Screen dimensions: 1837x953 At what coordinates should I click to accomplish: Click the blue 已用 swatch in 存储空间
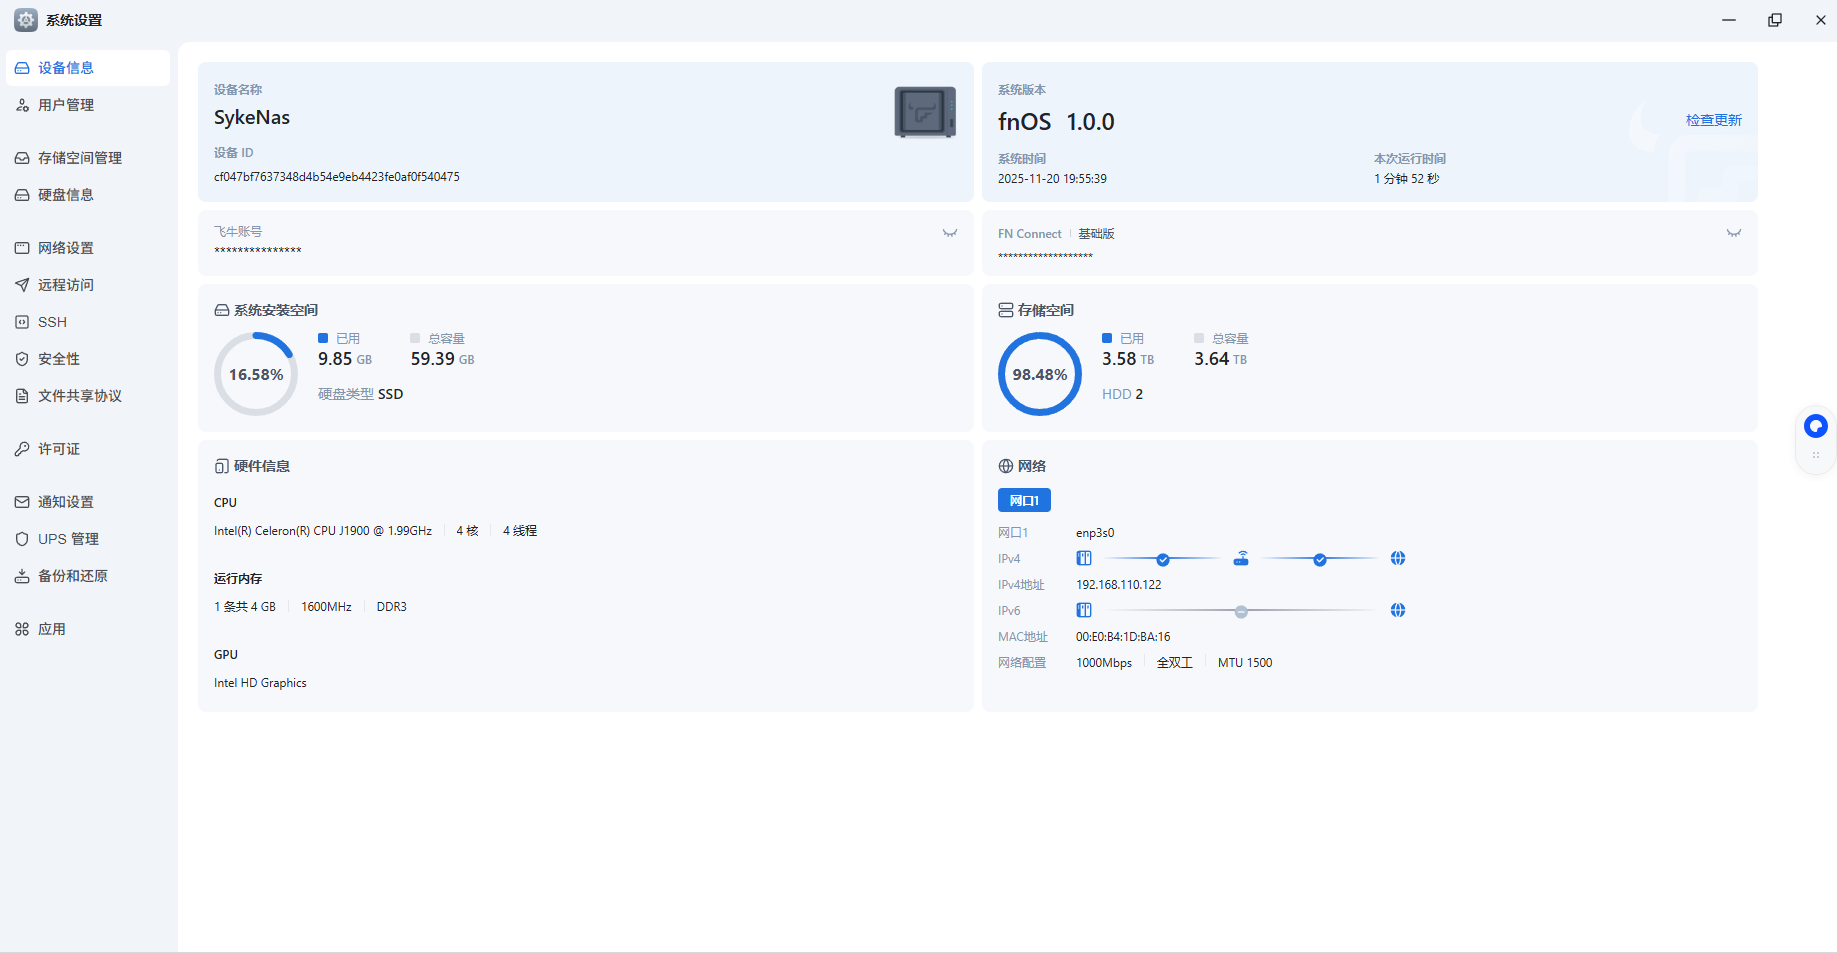pos(1107,338)
